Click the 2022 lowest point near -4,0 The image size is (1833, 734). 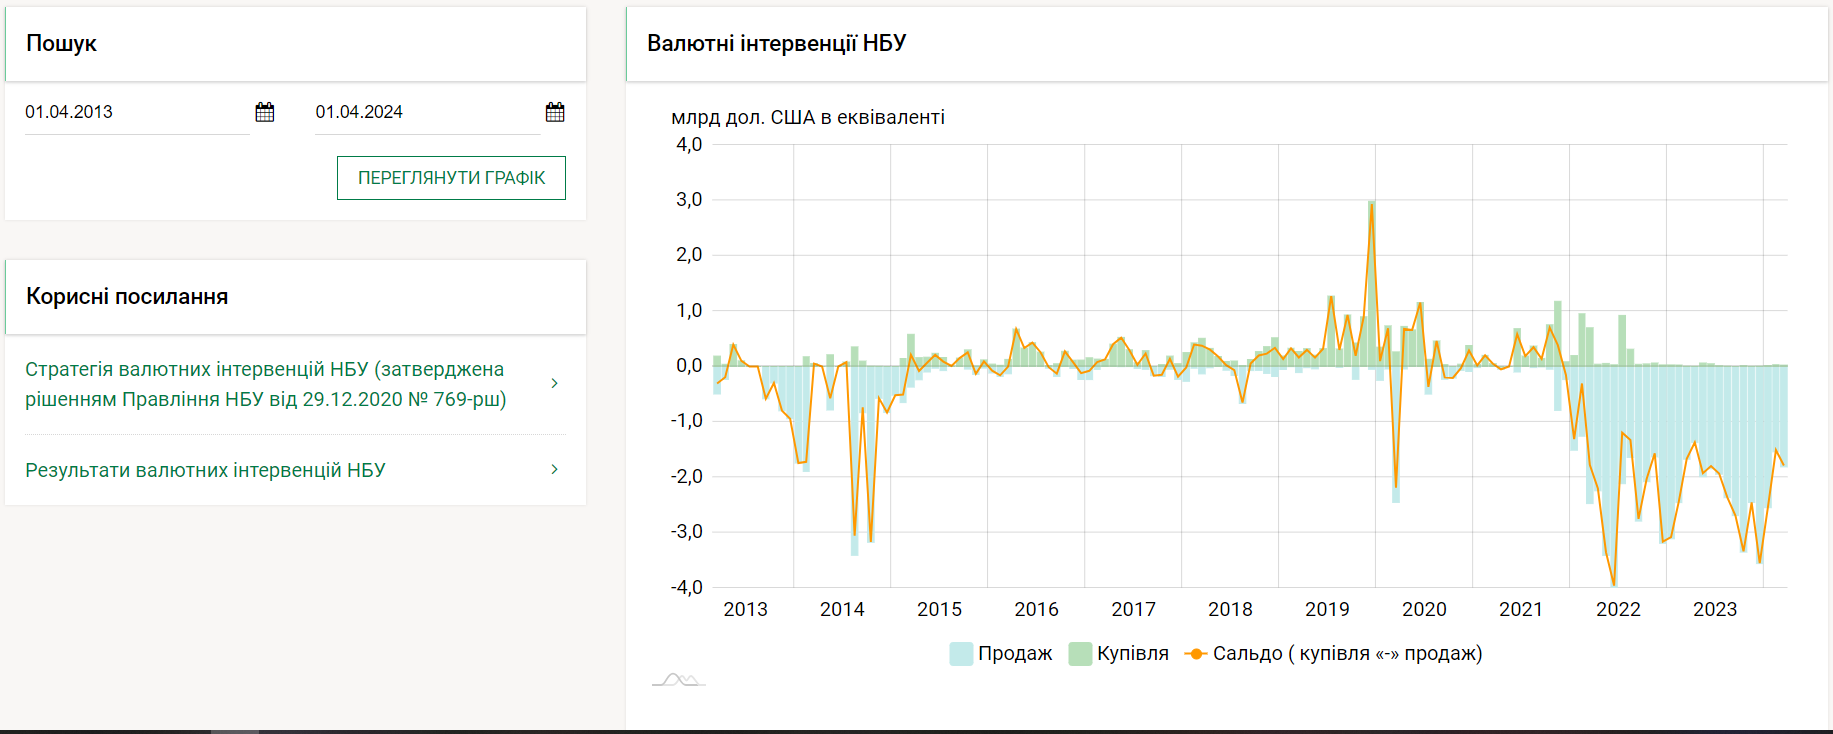pos(1614,585)
